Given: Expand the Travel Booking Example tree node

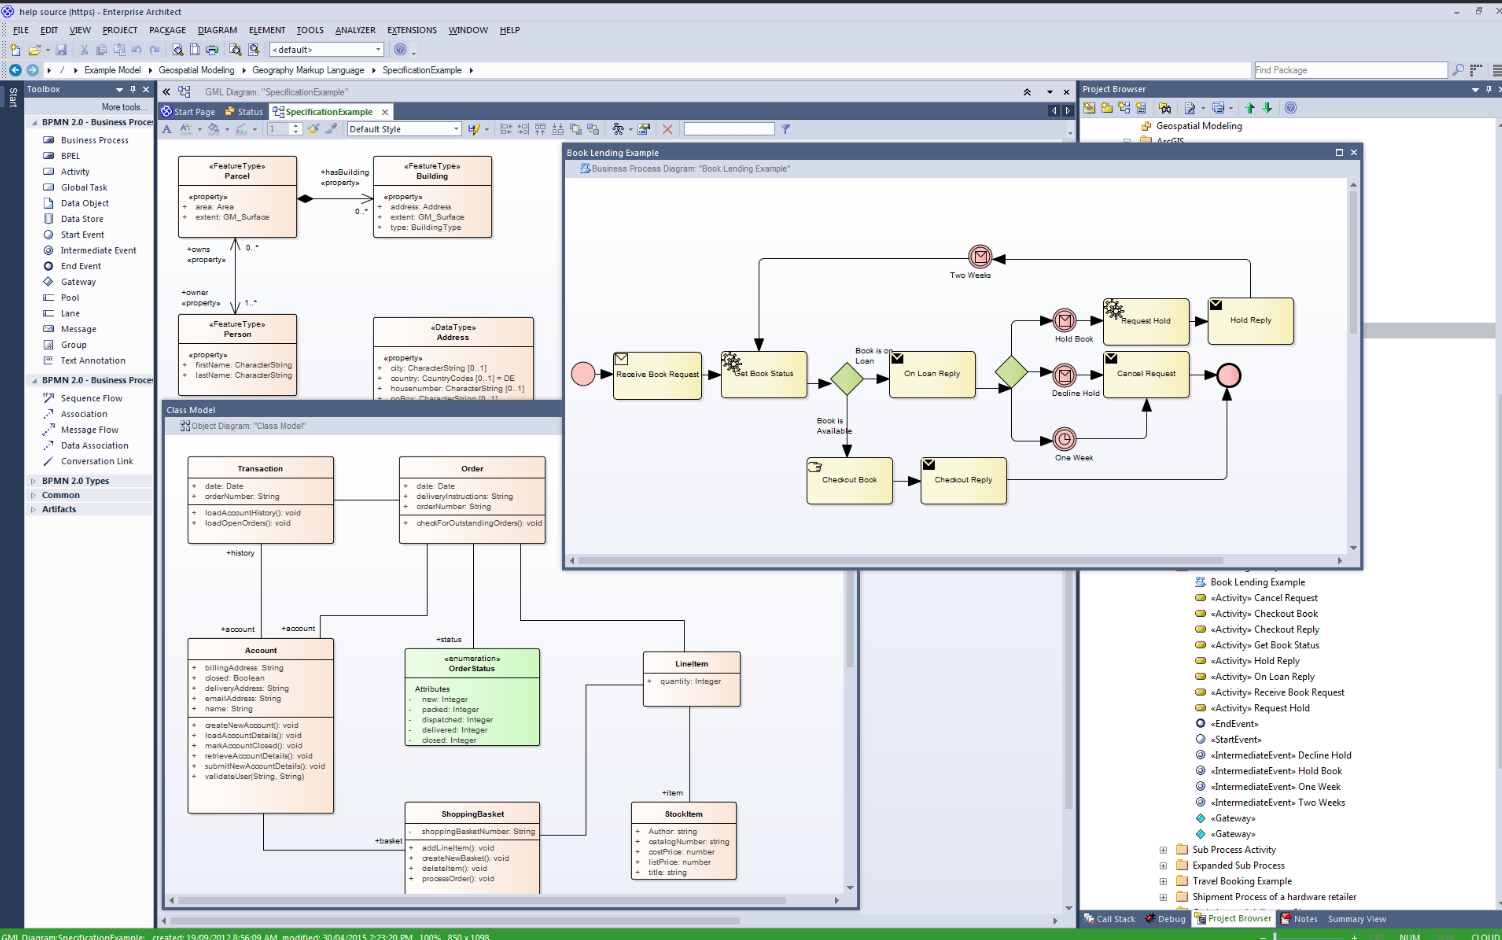Looking at the screenshot, I should 1163,882.
